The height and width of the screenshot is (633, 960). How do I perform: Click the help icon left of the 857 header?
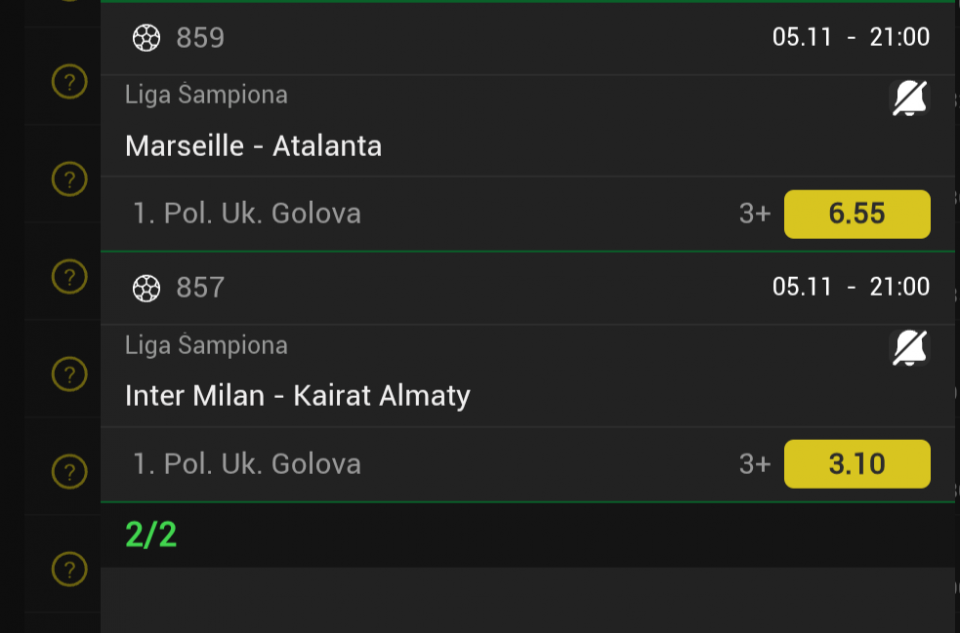[69, 275]
